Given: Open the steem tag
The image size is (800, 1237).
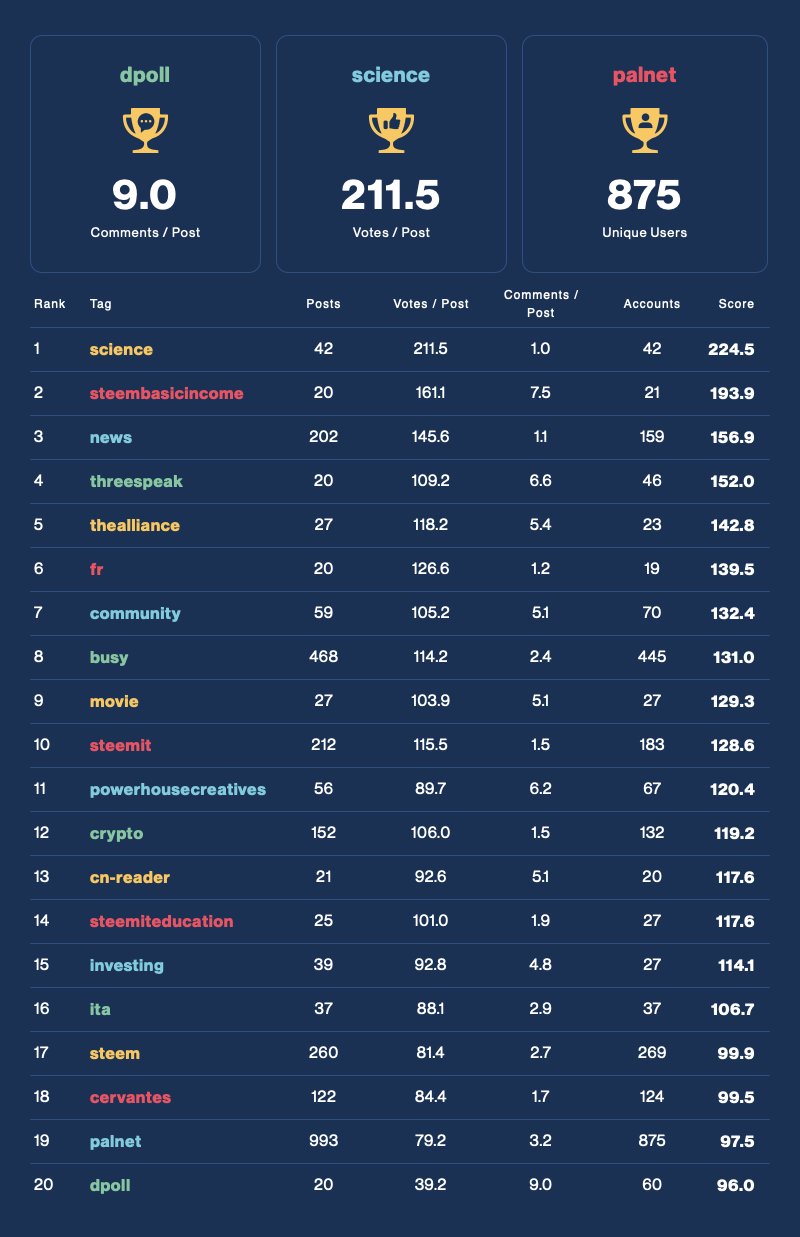Looking at the screenshot, I should [x=114, y=1053].
